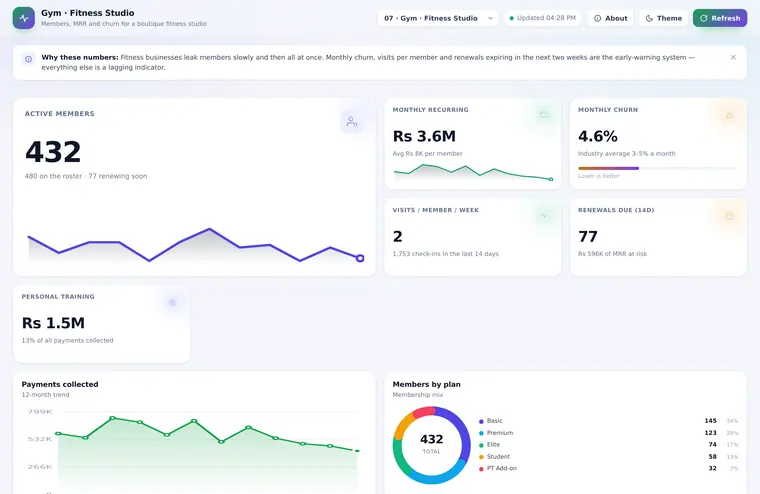The image size is (760, 494).
Task: Click the 532K axis label
Action: pyautogui.click(x=40, y=439)
